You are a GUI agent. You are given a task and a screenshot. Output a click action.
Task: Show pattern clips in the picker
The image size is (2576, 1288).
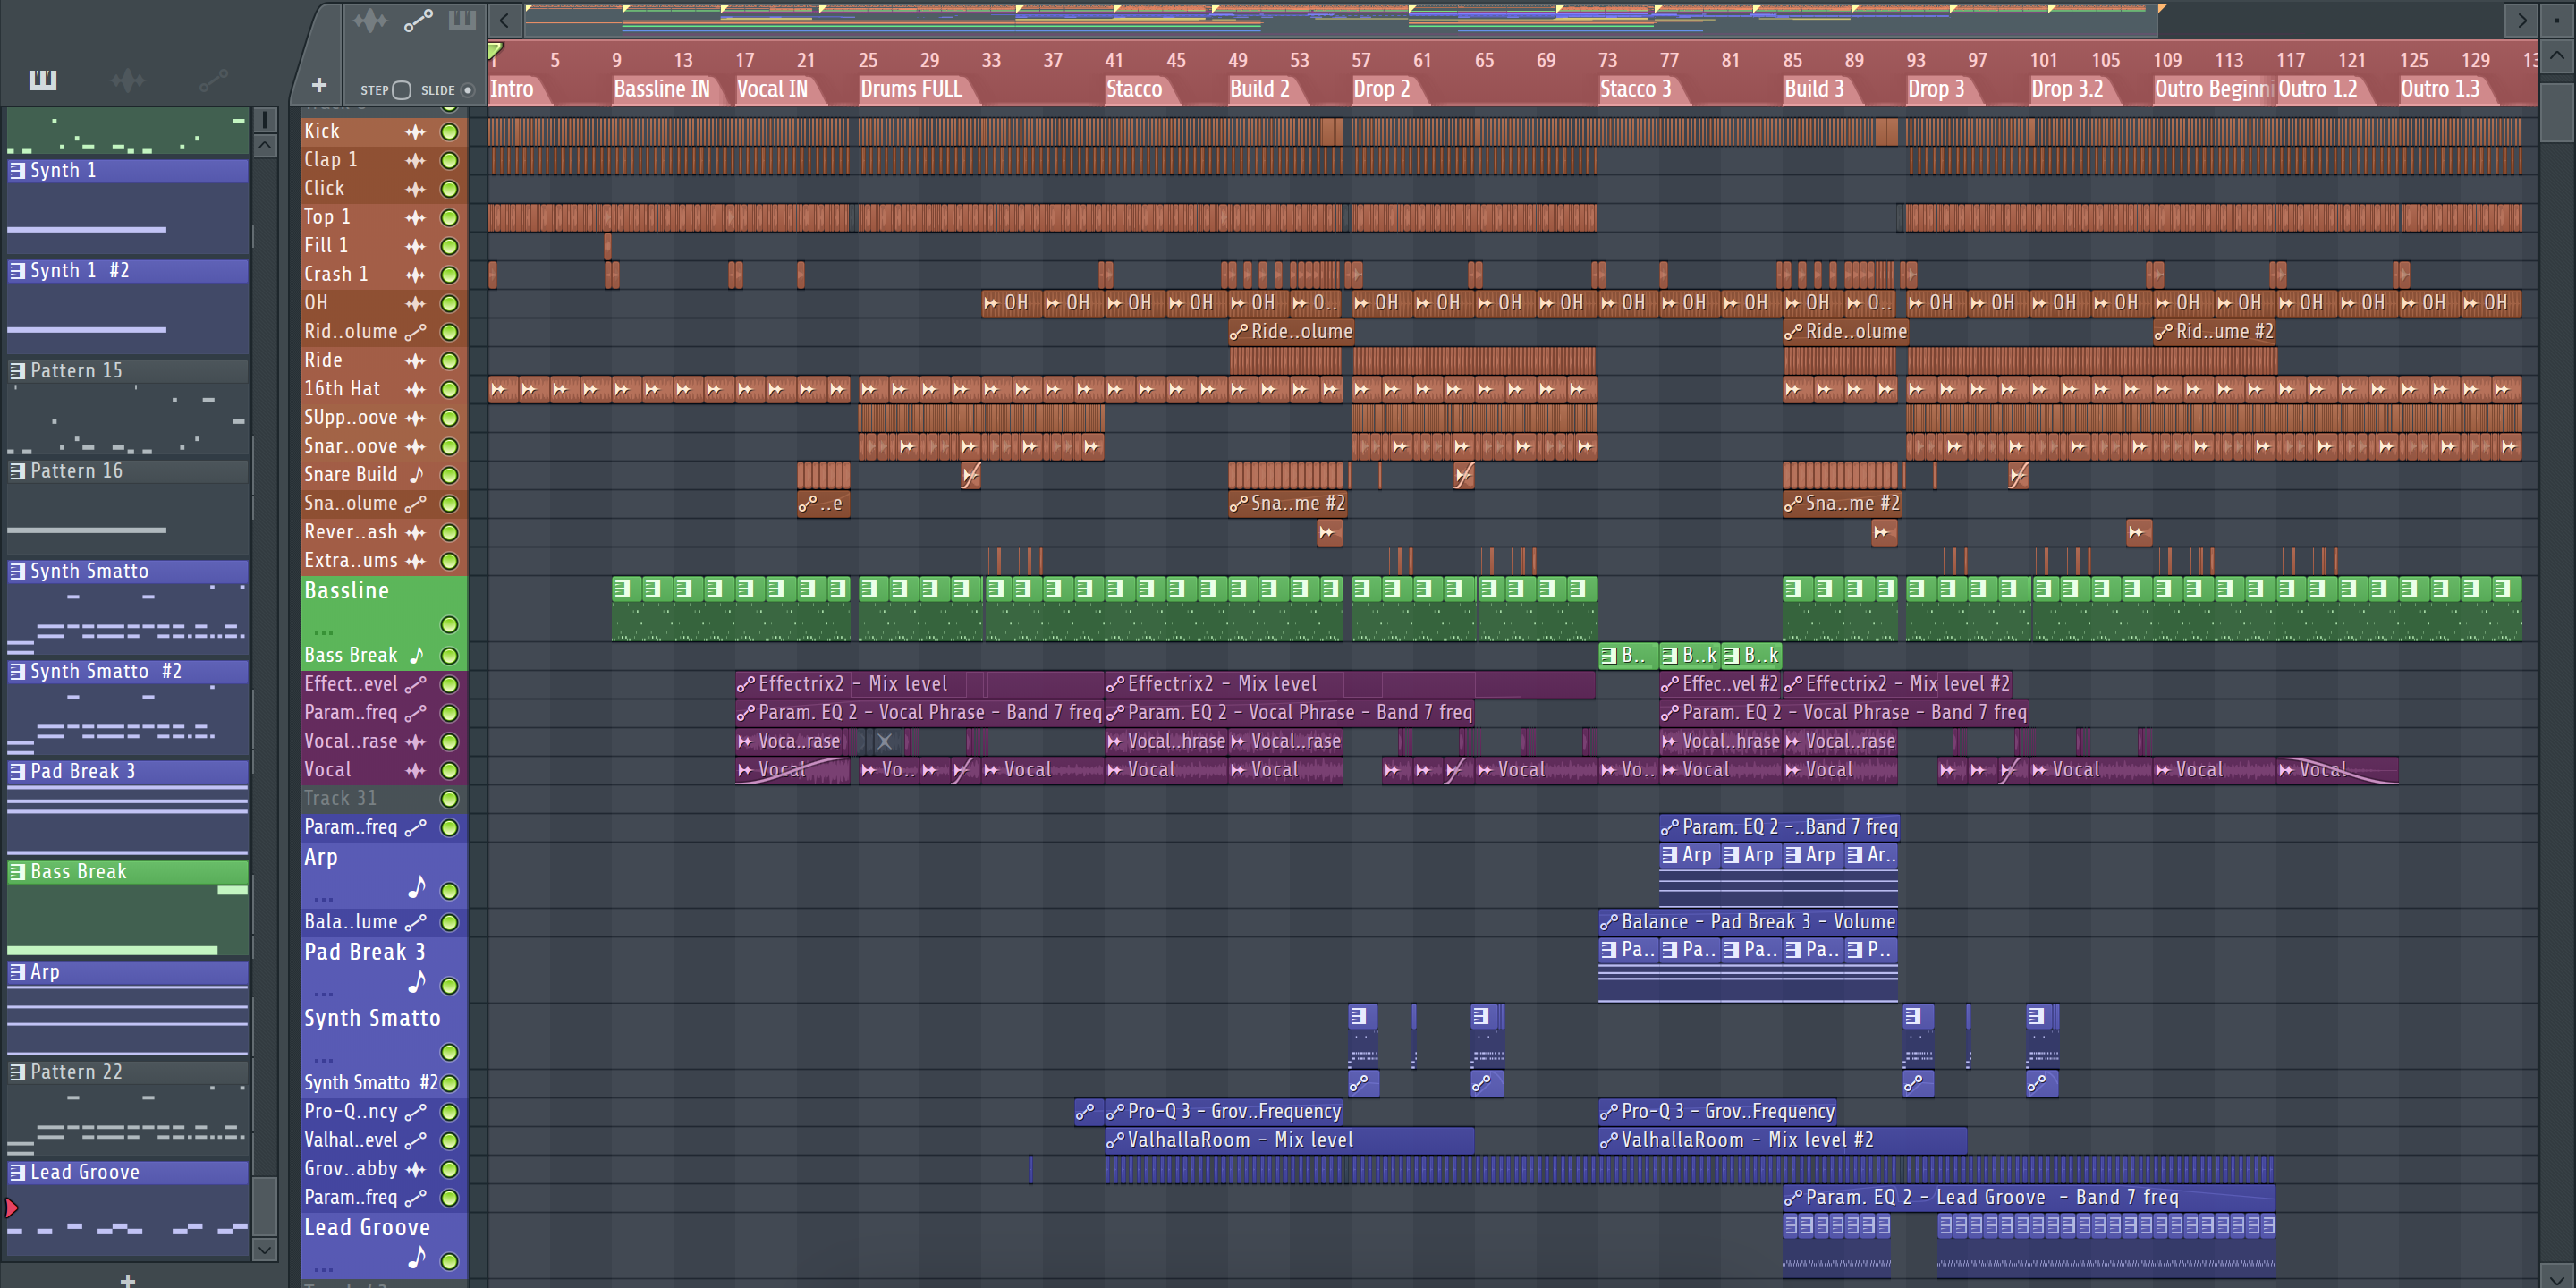42,79
